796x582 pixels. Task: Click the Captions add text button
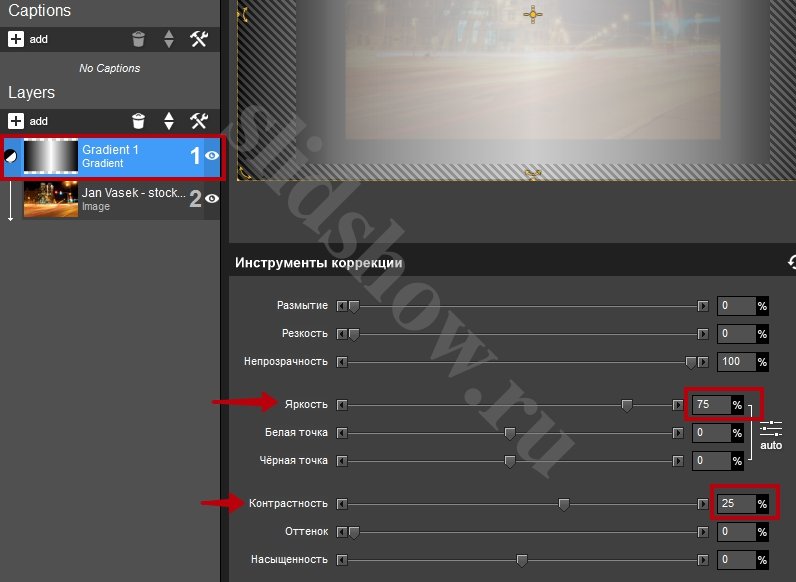point(39,39)
